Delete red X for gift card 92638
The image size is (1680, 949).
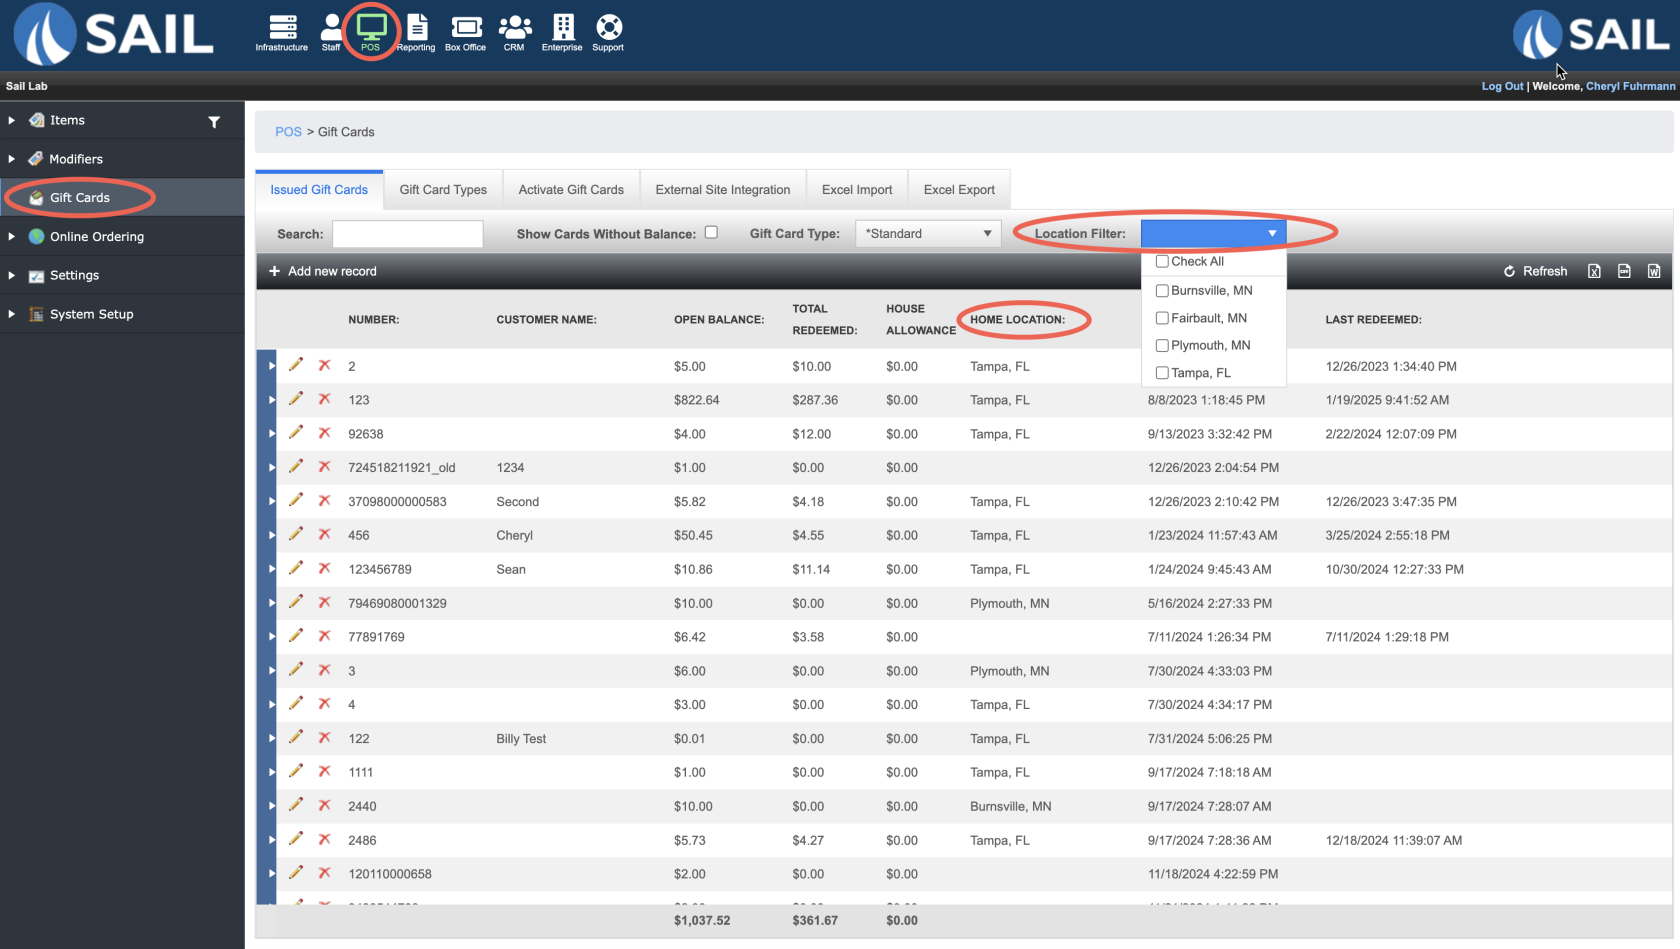pyautogui.click(x=324, y=433)
